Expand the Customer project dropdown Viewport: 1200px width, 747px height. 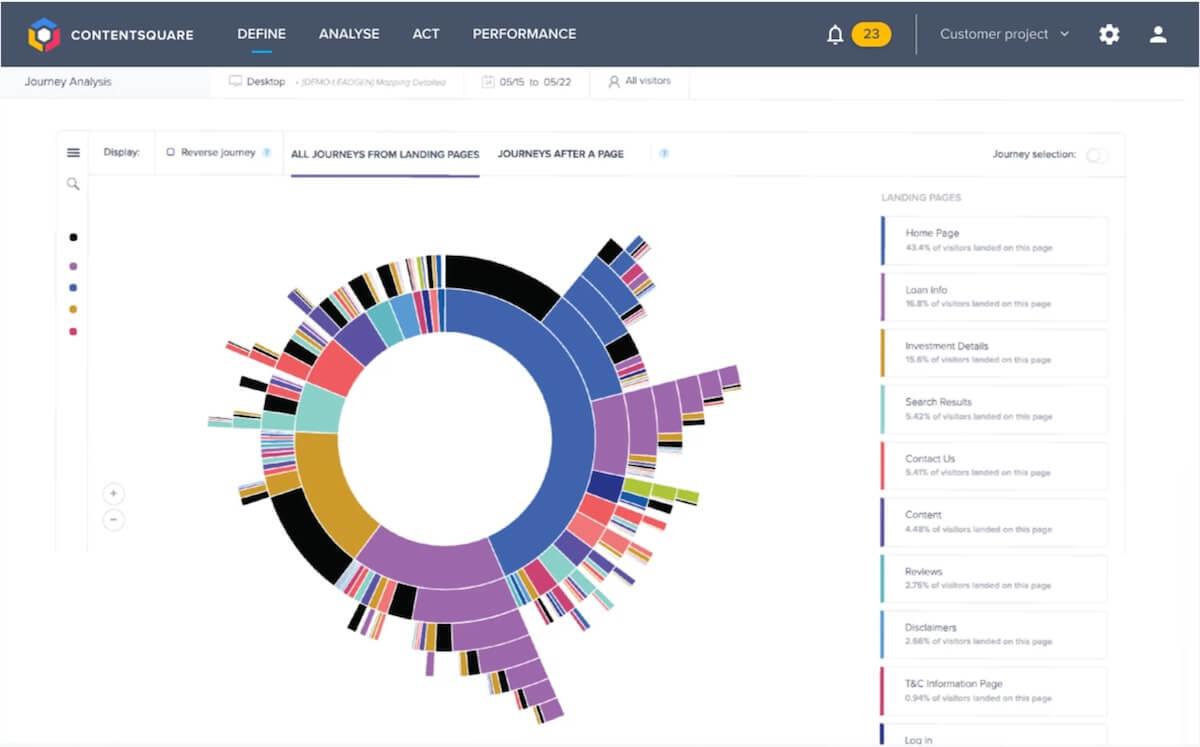point(1004,34)
